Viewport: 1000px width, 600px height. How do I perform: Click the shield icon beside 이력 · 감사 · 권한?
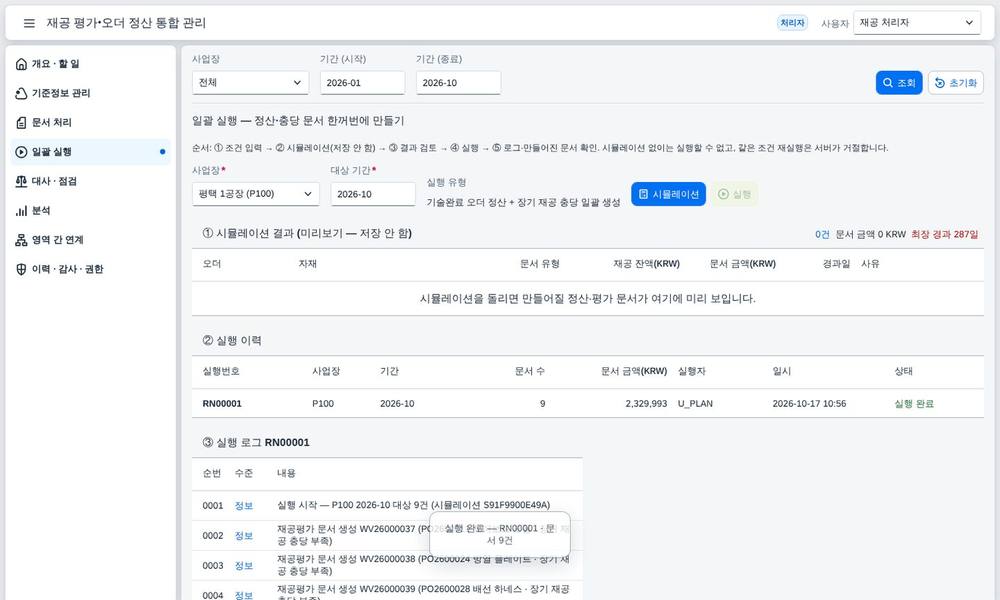click(x=21, y=269)
